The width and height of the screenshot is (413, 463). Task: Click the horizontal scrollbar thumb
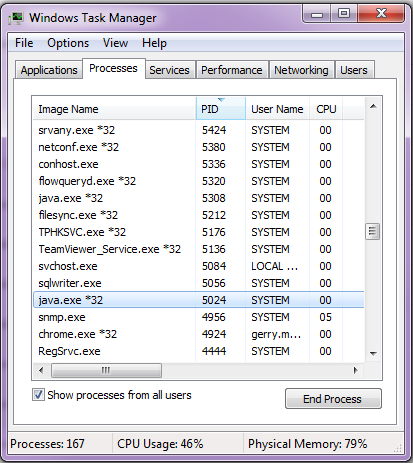[x=106, y=370]
